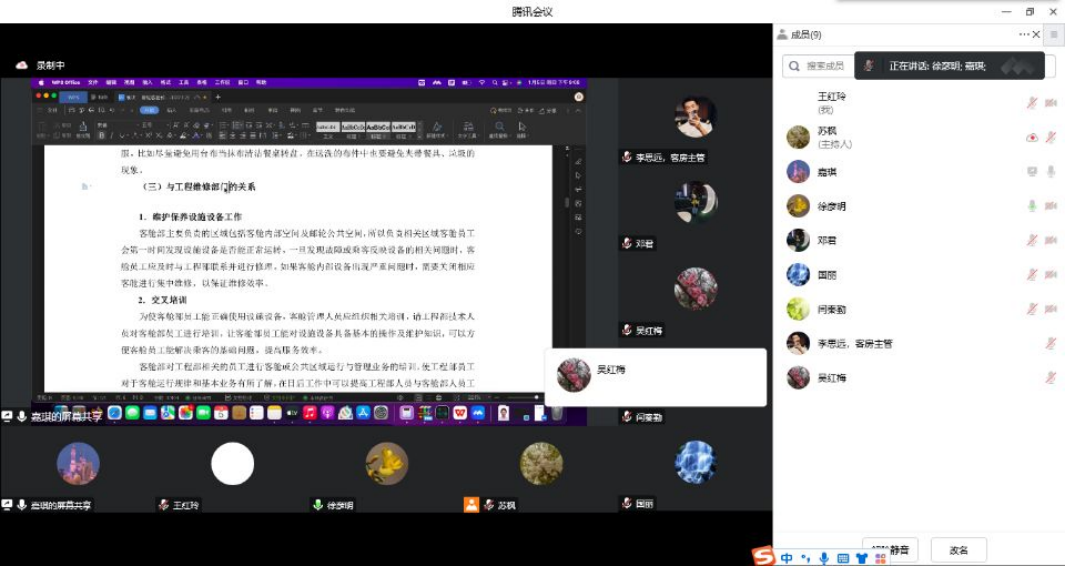Click Sogou input method S icon

pyautogui.click(x=764, y=557)
